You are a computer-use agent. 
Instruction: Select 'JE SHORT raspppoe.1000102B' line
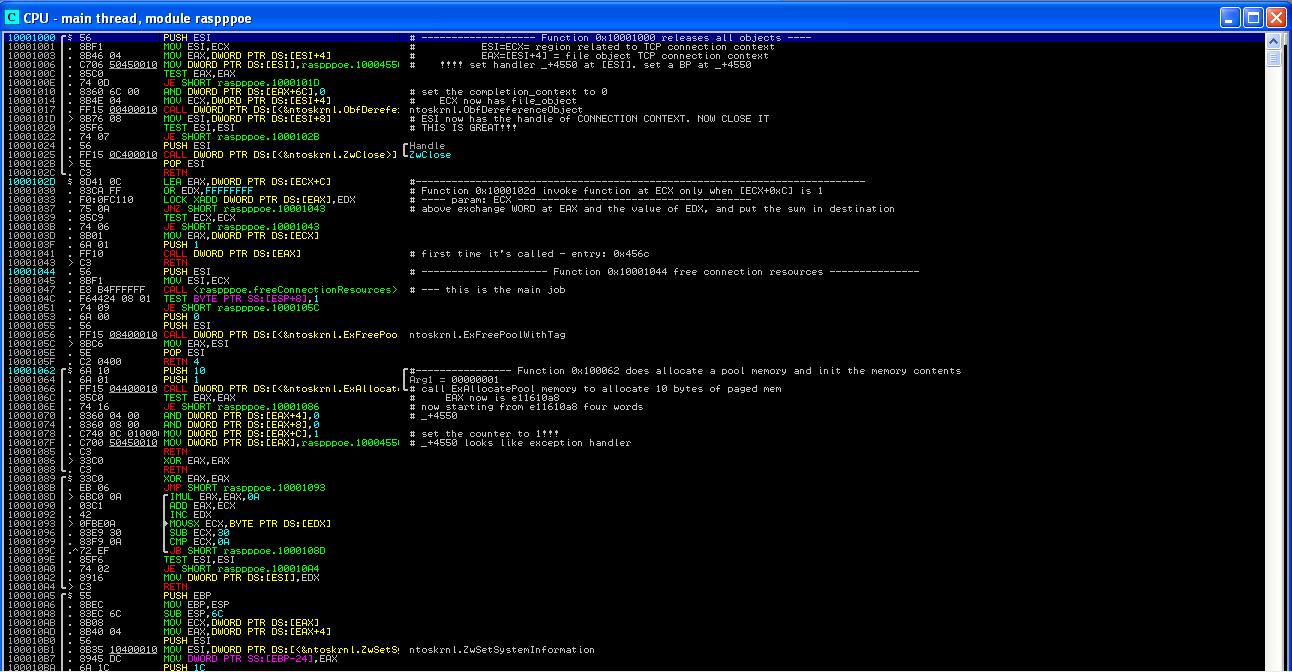[x=241, y=137]
